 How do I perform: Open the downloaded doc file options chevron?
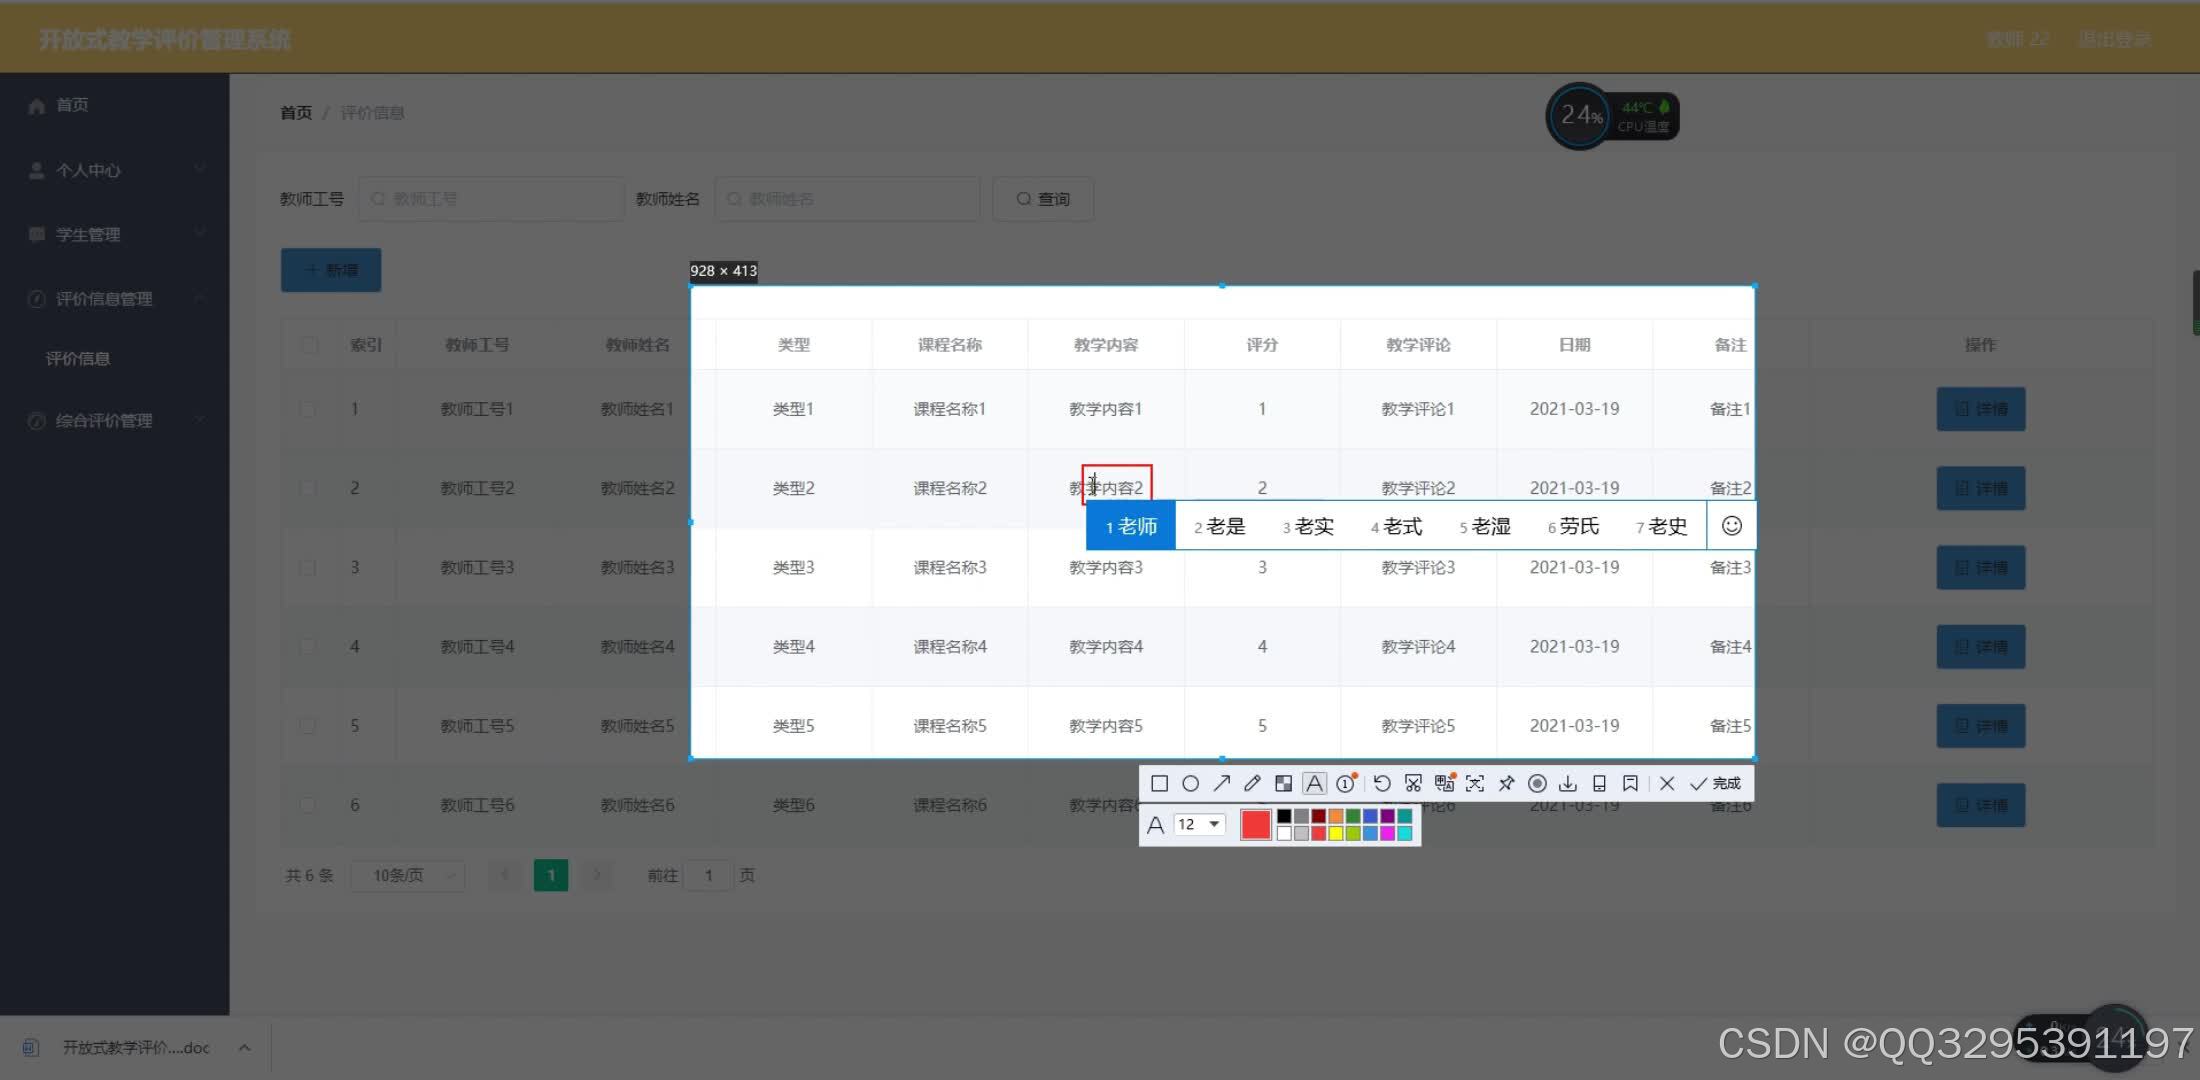pyautogui.click(x=244, y=1047)
